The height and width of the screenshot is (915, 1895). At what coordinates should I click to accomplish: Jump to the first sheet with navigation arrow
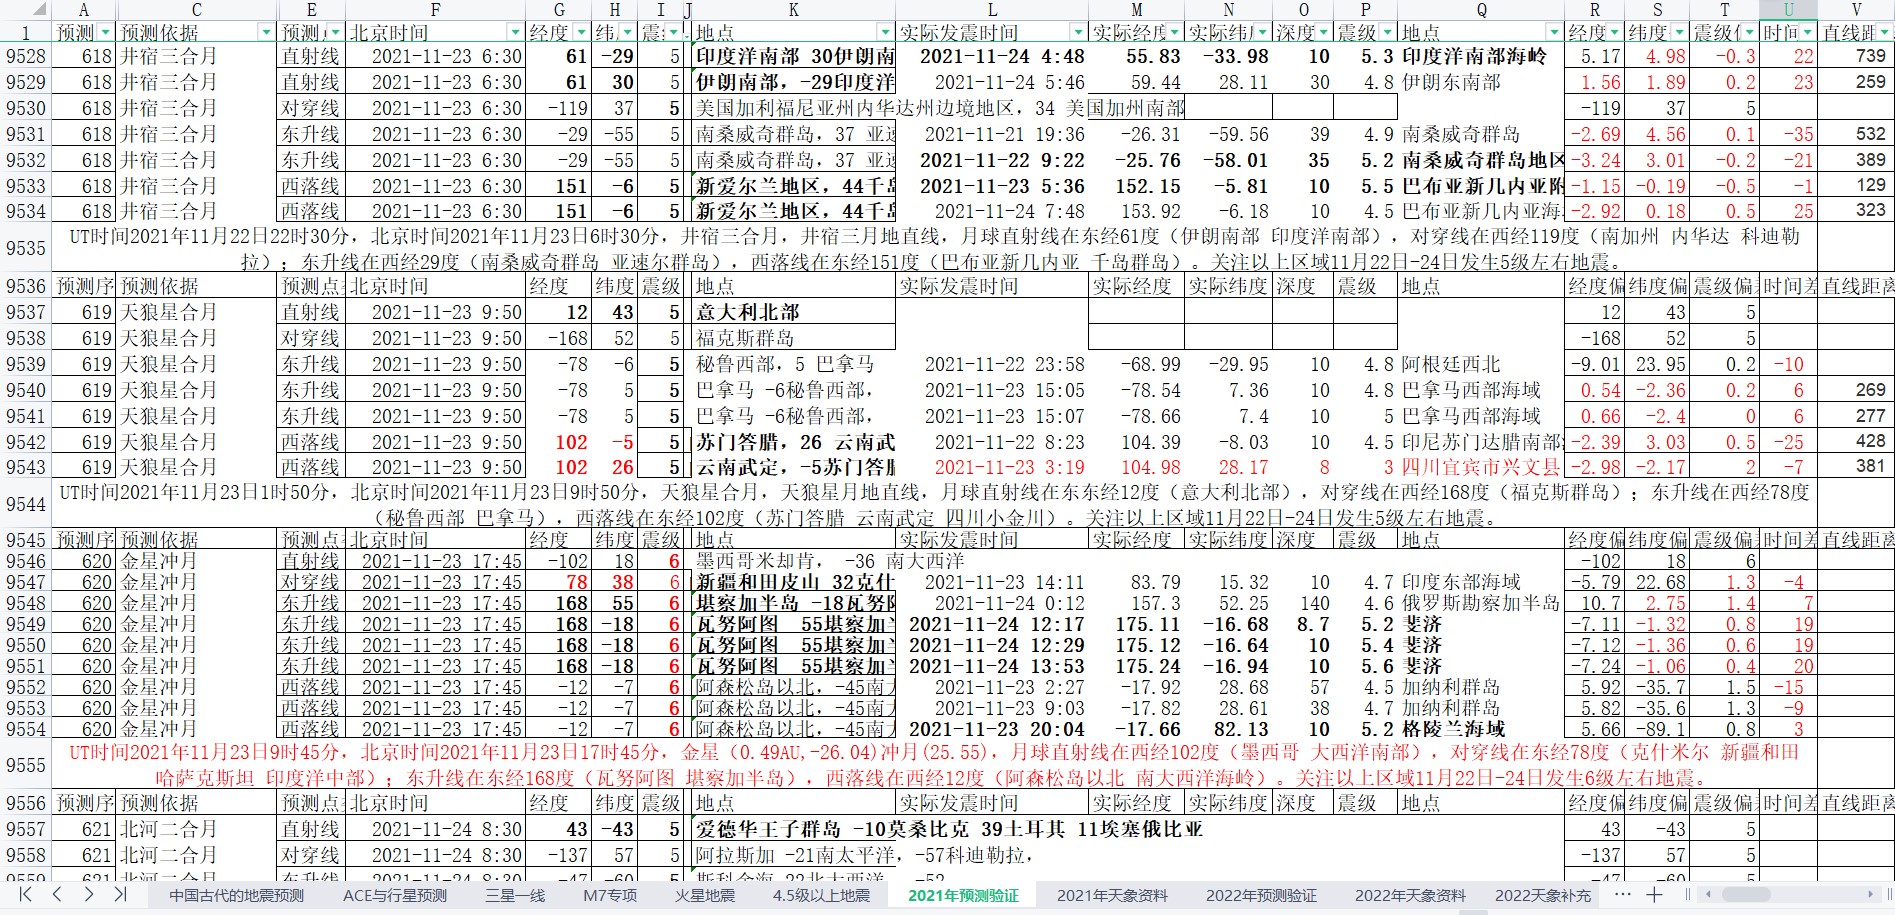25,894
